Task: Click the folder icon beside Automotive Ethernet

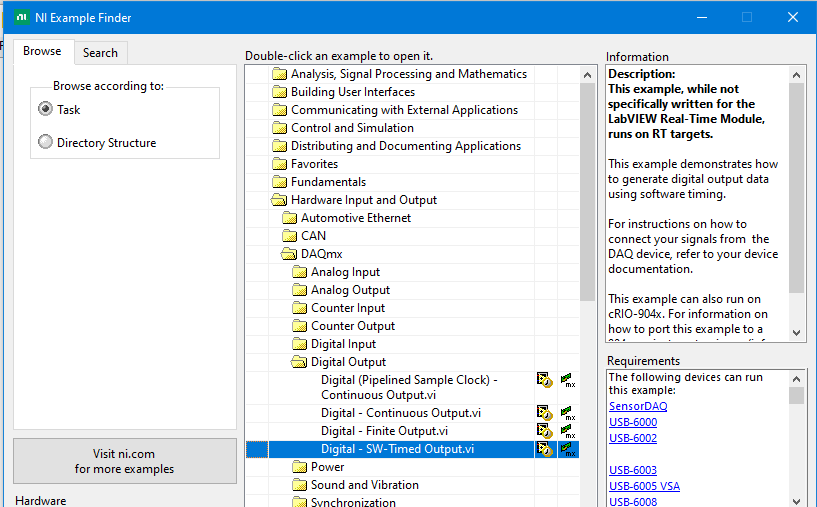Action: (x=290, y=218)
